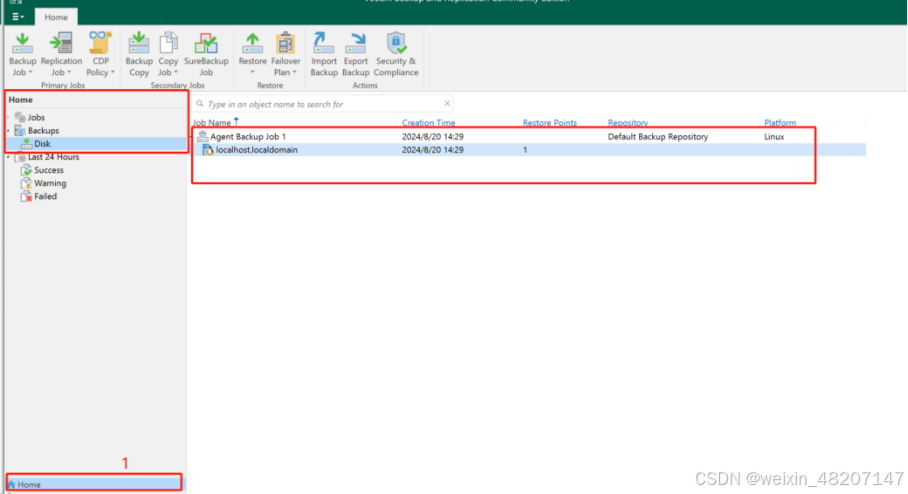Screen dimensions: 908x494
Task: Click the restore points value 1
Action: [525, 150]
